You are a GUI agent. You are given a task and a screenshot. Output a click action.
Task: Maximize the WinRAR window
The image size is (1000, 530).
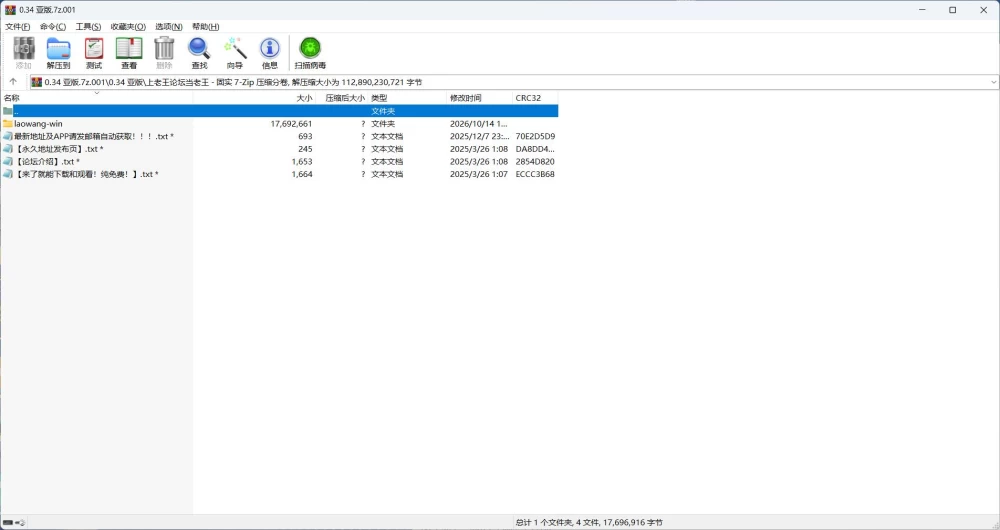coord(953,10)
